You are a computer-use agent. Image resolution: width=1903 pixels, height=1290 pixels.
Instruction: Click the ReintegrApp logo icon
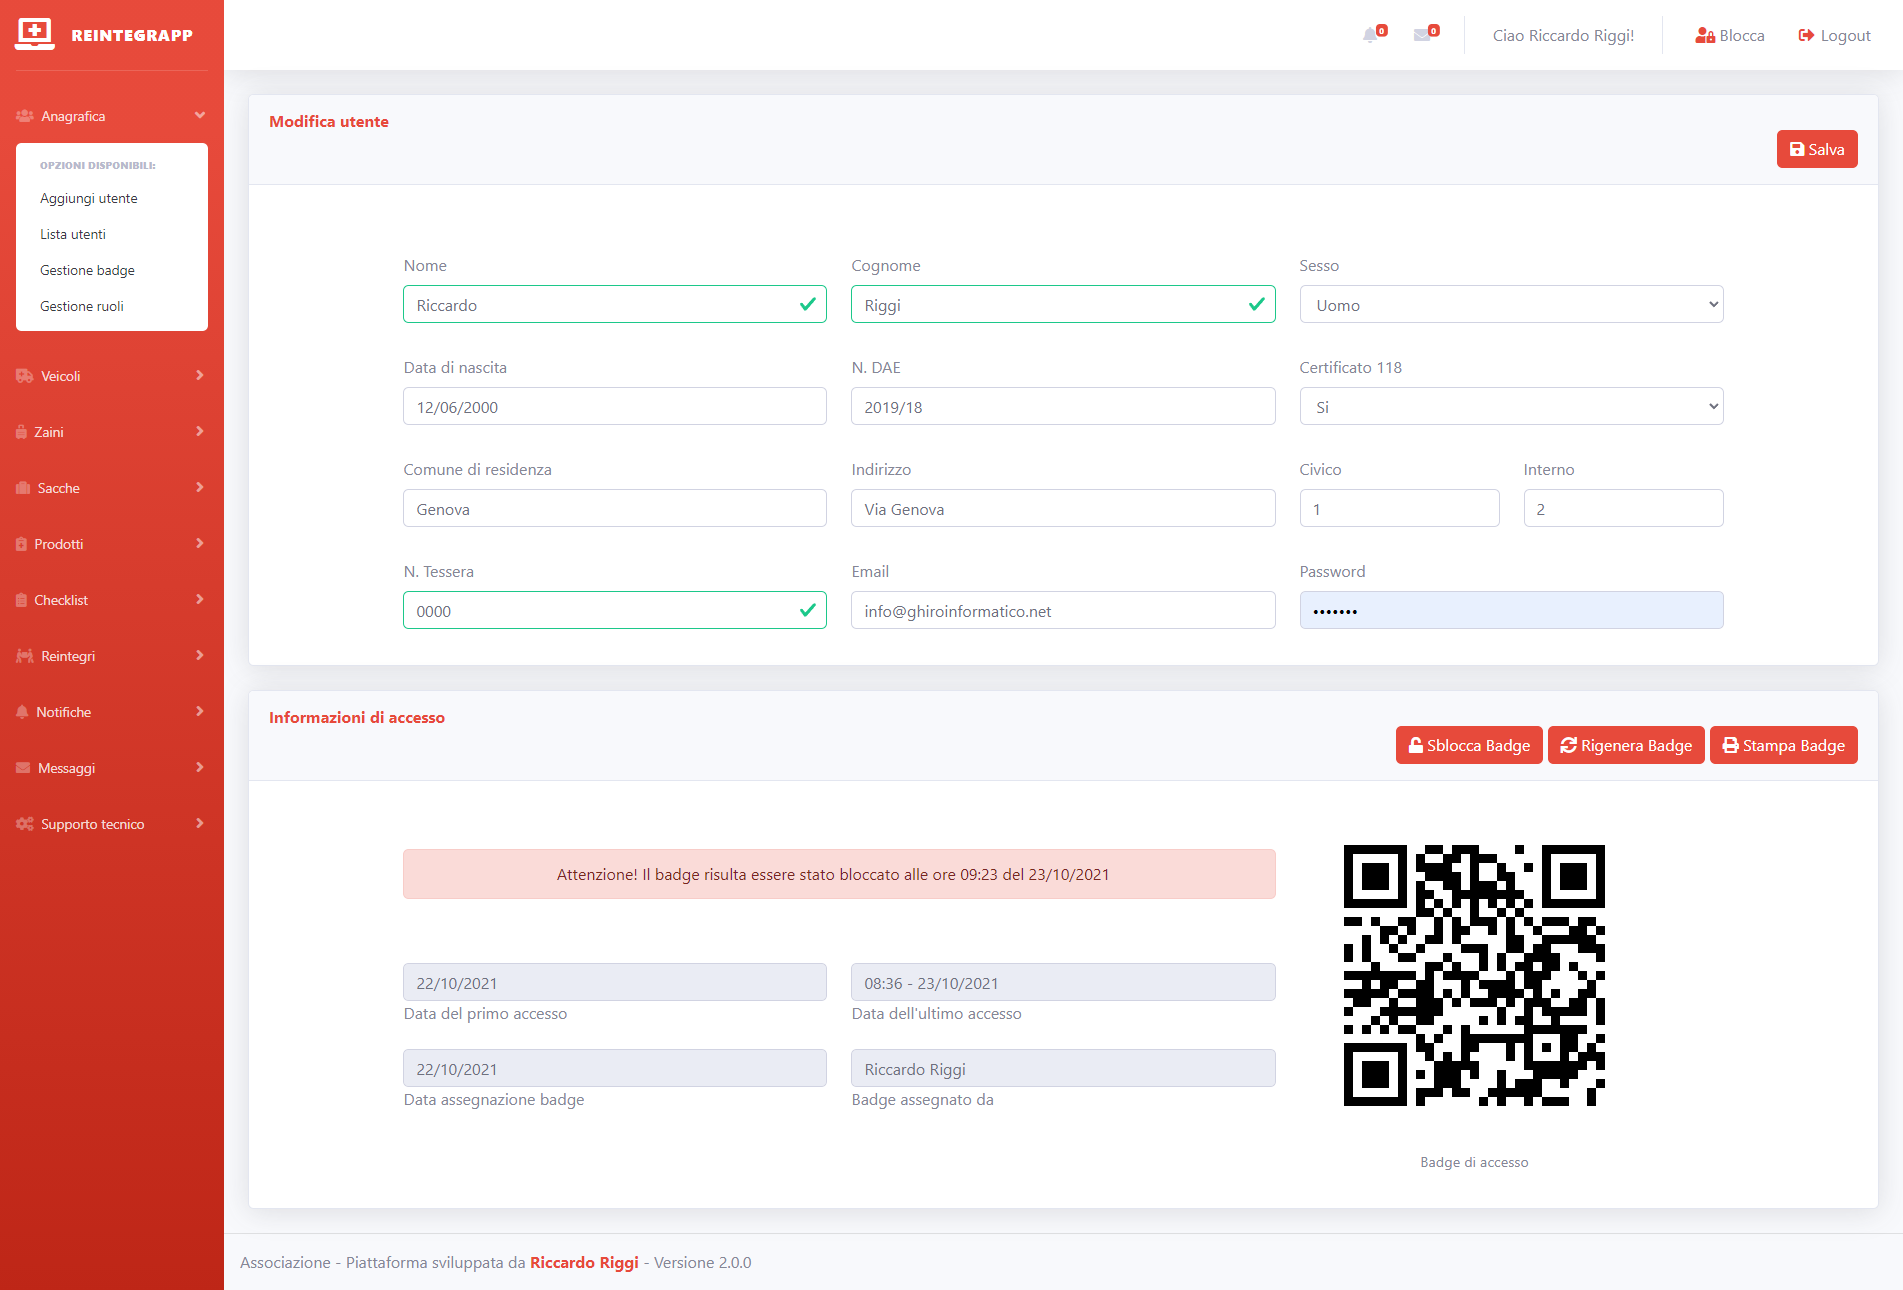35,34
